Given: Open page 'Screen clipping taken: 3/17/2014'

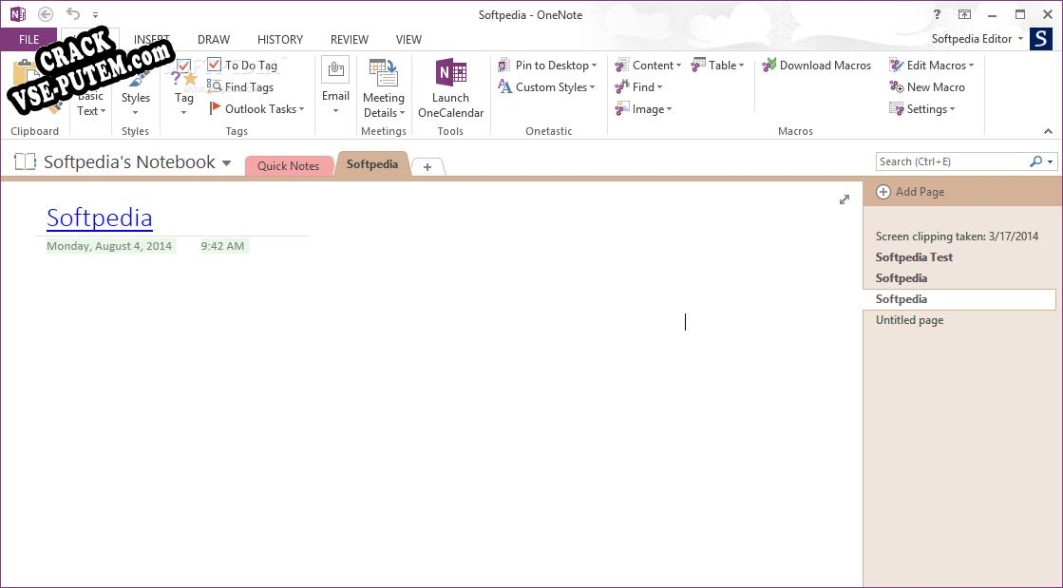Looking at the screenshot, I should [957, 236].
